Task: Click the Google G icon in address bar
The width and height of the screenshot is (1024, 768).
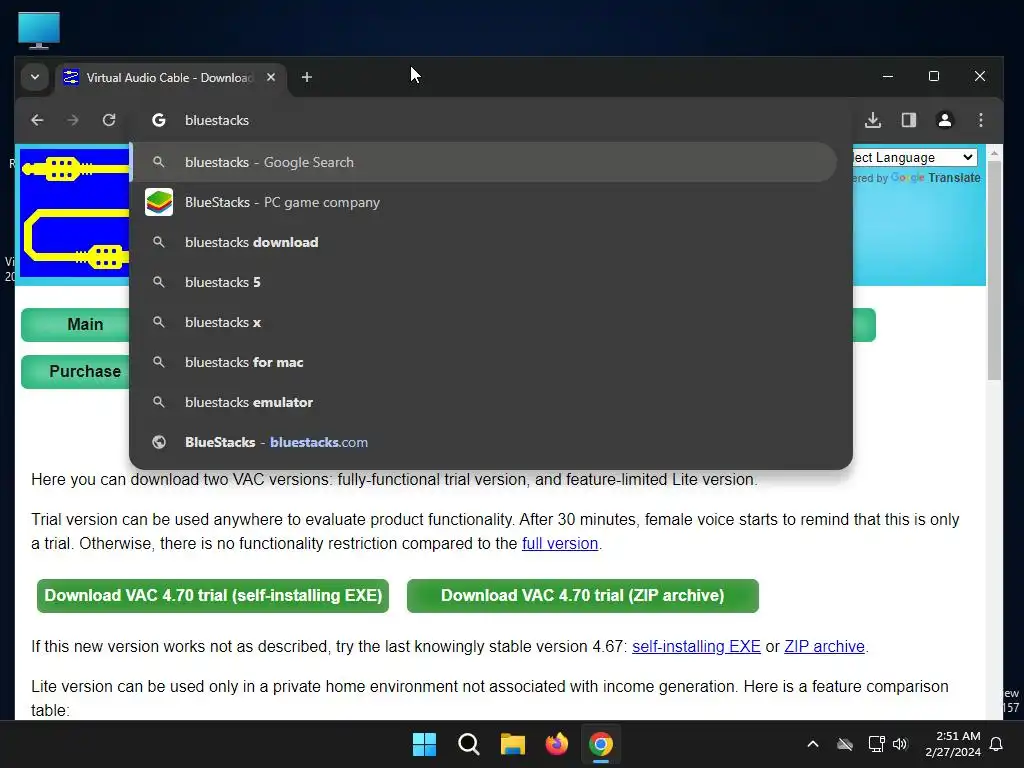Action: 159,120
